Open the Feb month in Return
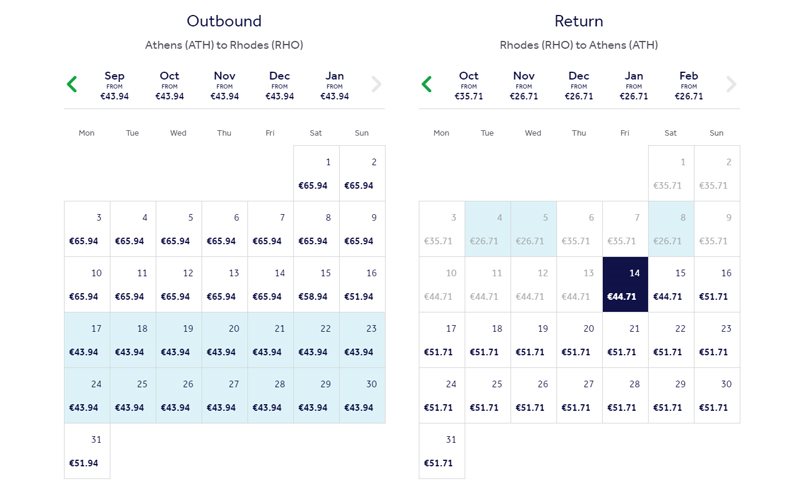The width and height of the screenshot is (800, 500). pos(688,86)
